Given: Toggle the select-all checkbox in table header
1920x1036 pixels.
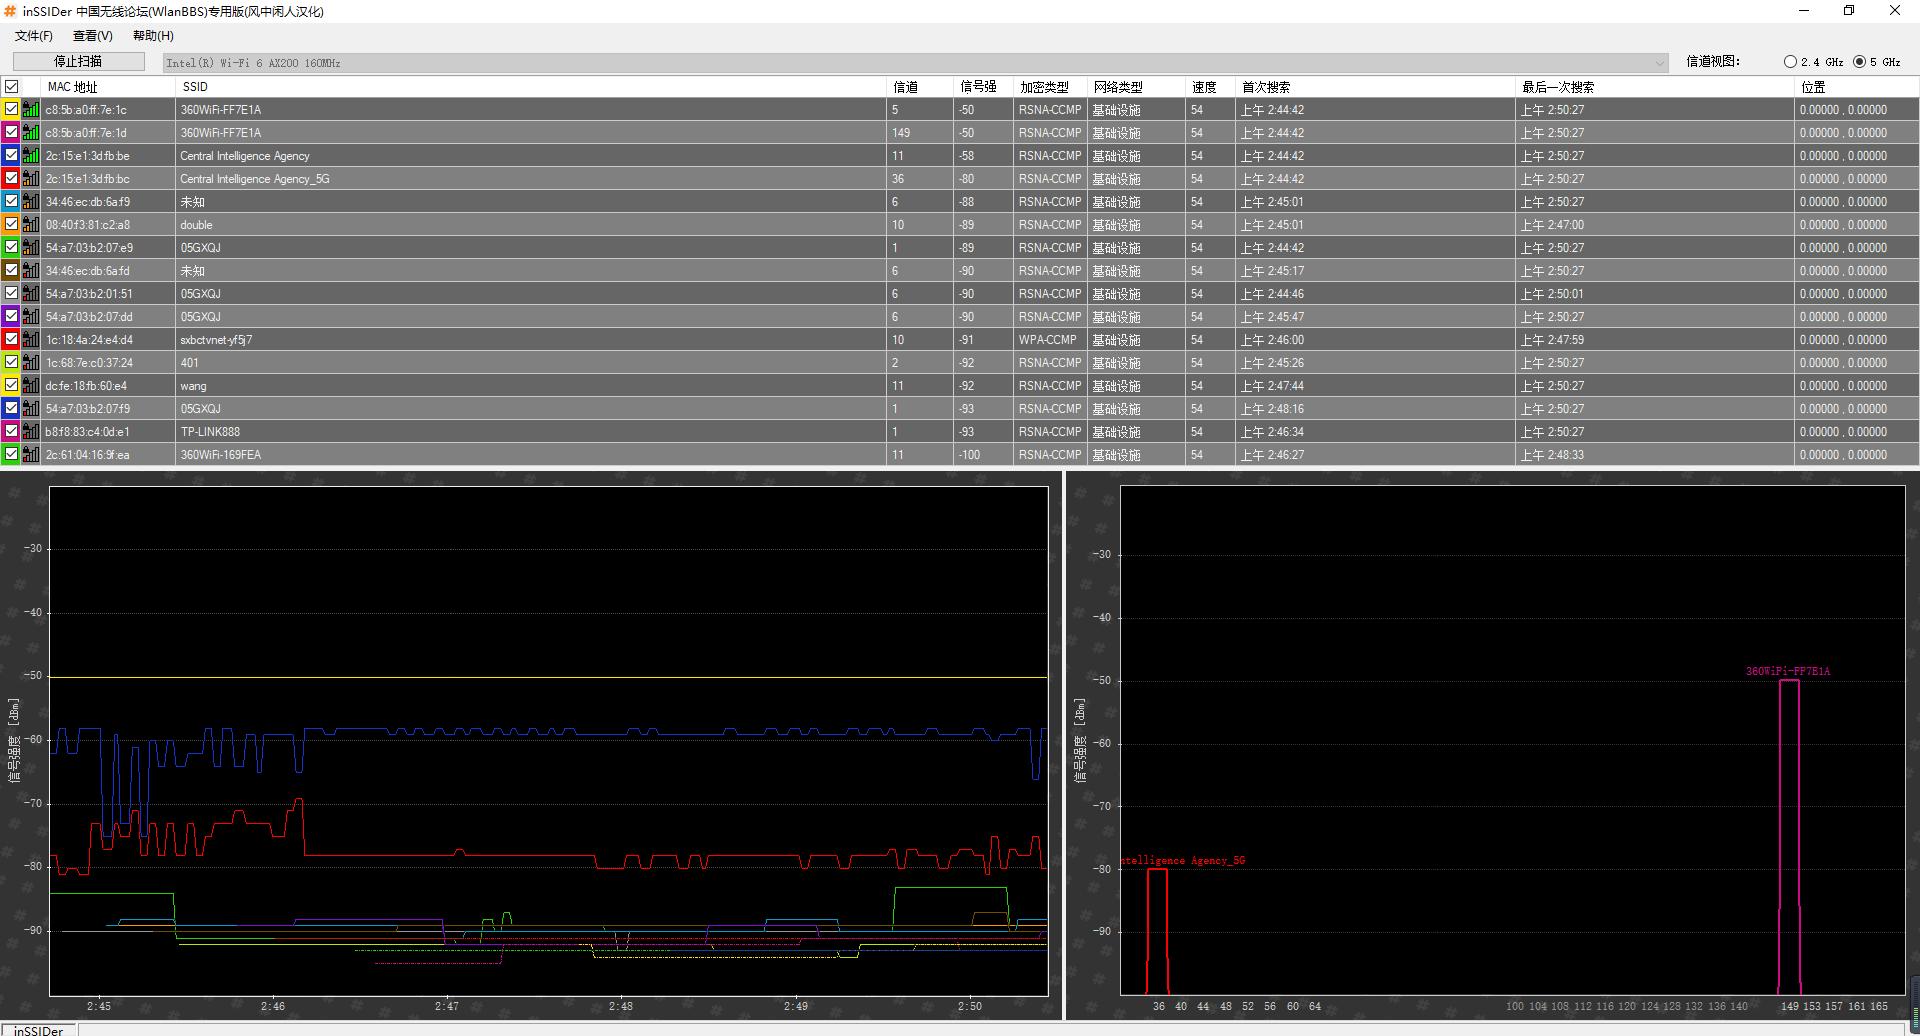Looking at the screenshot, I should click(x=12, y=87).
